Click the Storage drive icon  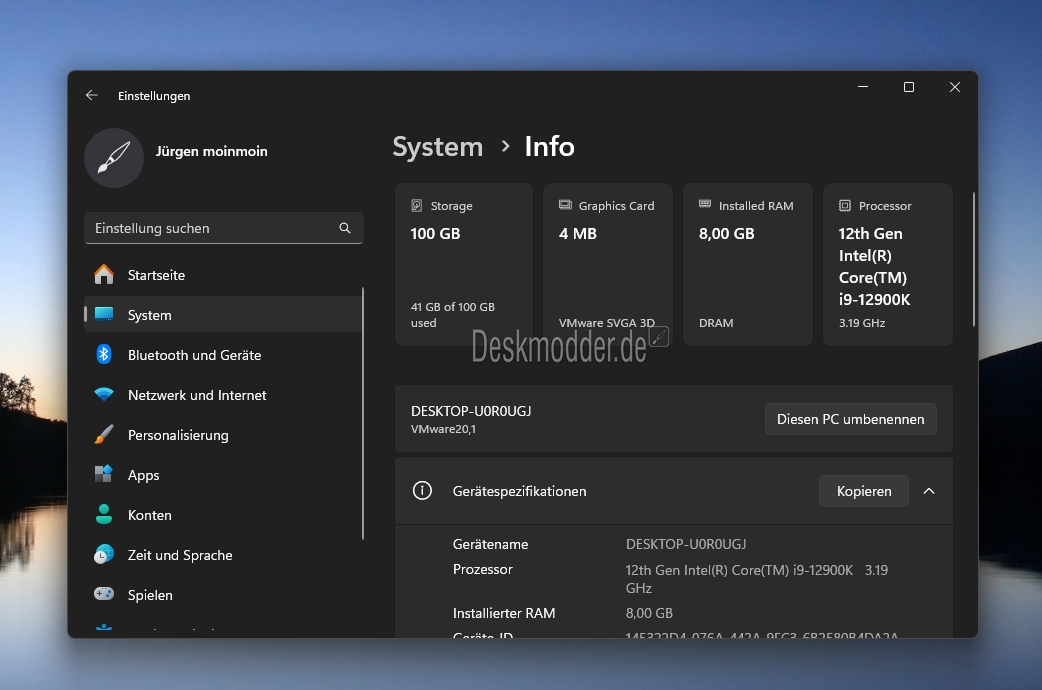pos(417,205)
